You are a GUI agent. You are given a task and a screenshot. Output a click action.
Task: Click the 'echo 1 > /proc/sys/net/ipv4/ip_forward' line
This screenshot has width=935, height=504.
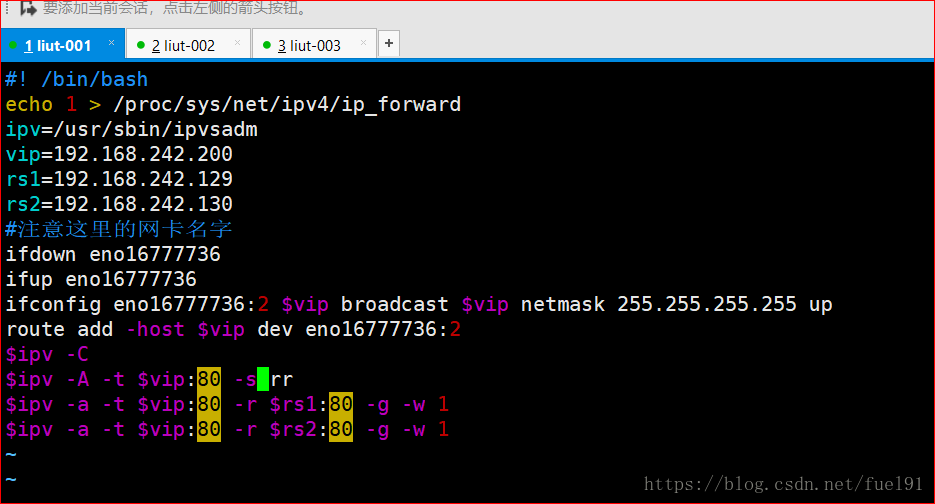(x=233, y=104)
